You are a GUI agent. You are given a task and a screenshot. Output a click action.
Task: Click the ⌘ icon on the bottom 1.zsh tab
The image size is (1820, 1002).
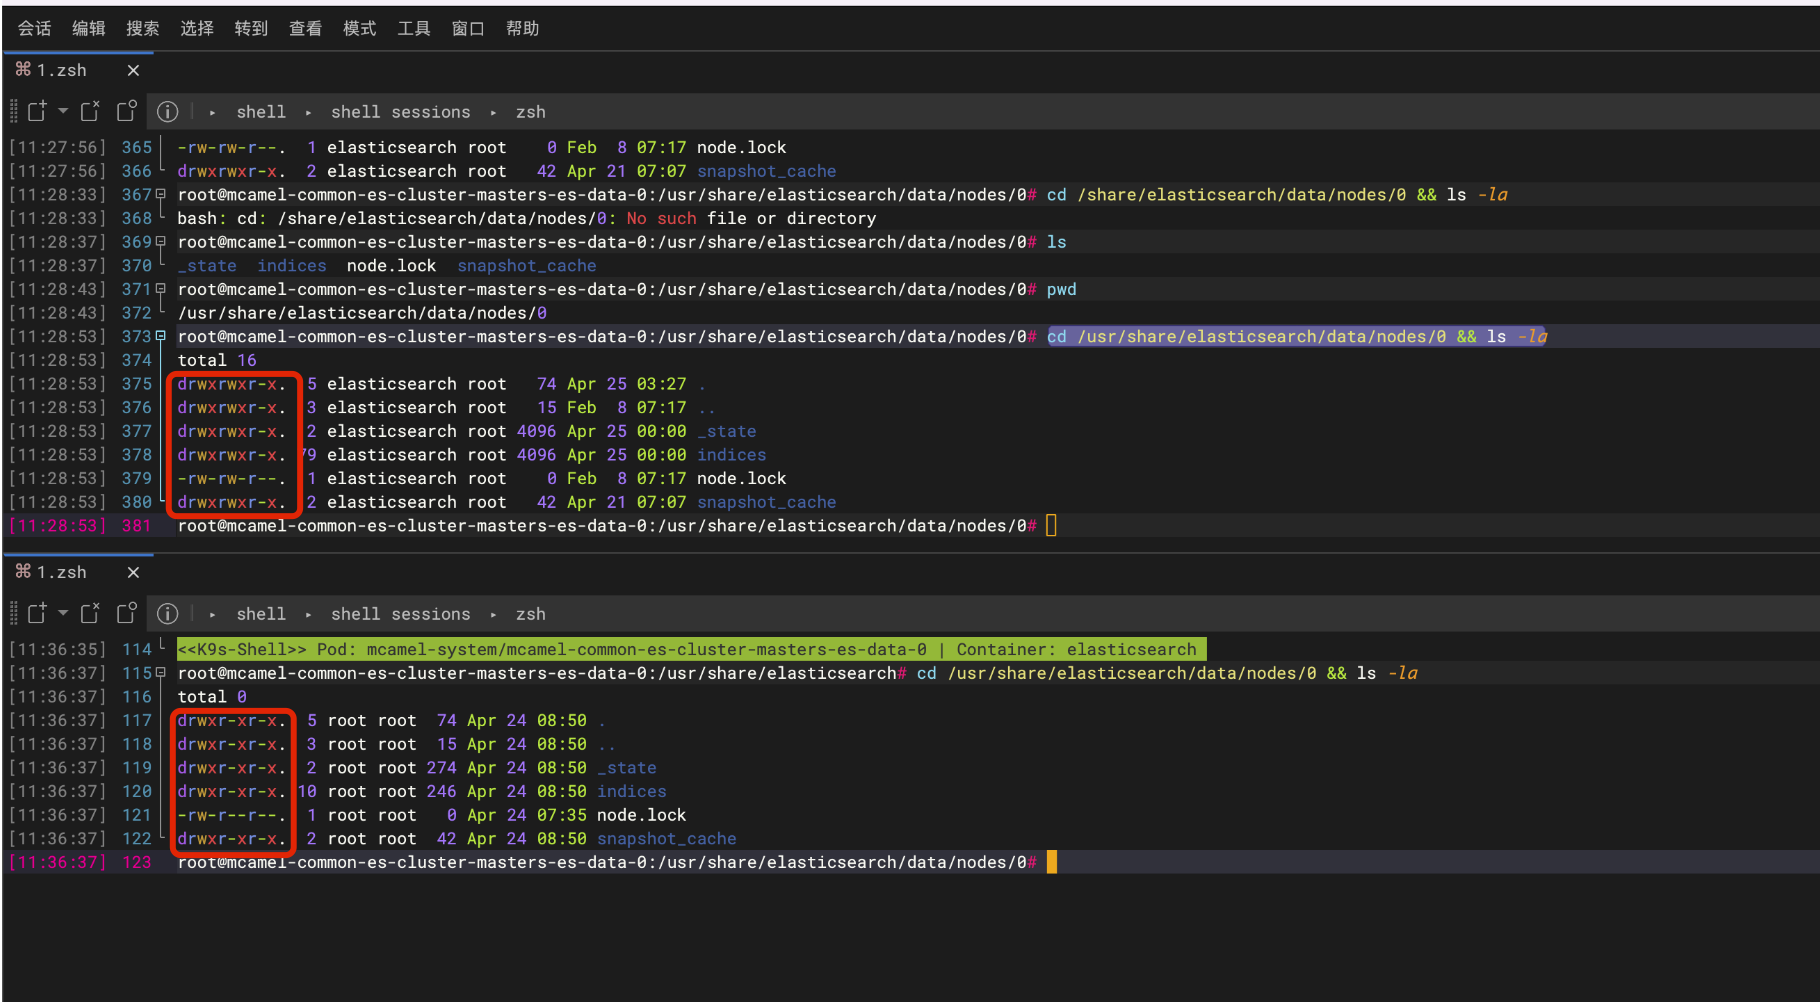[x=22, y=572]
